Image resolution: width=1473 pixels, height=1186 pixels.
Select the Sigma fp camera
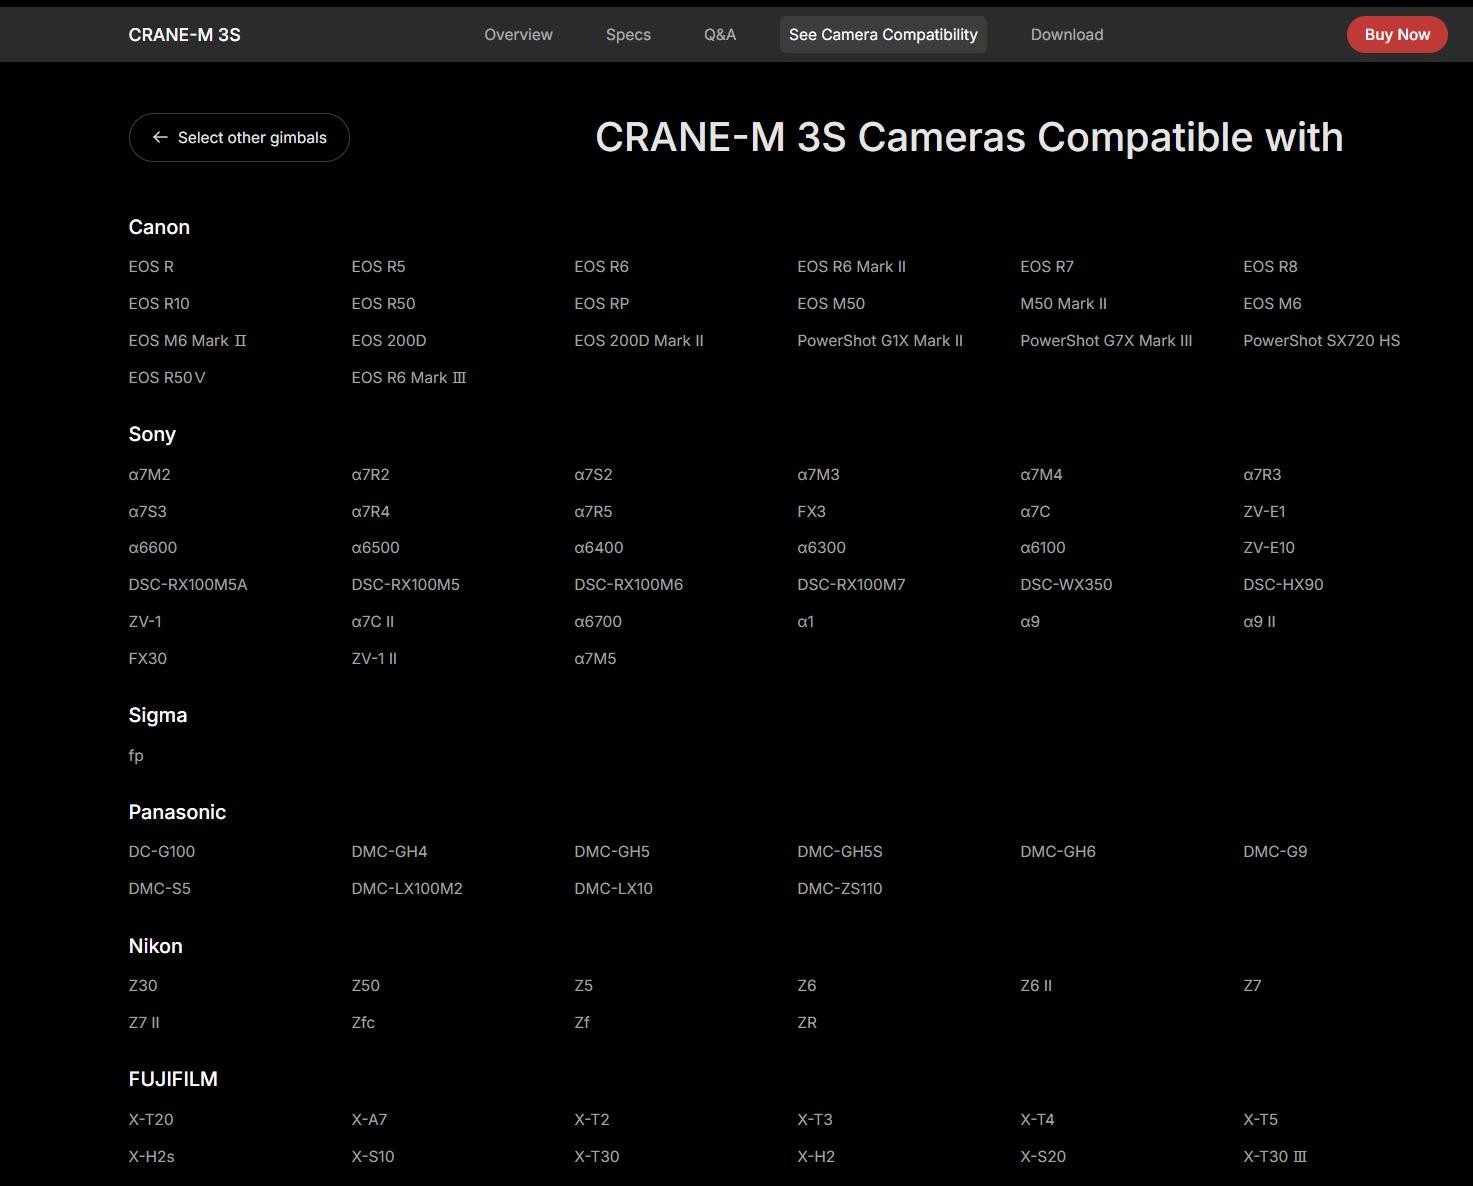pyautogui.click(x=136, y=755)
